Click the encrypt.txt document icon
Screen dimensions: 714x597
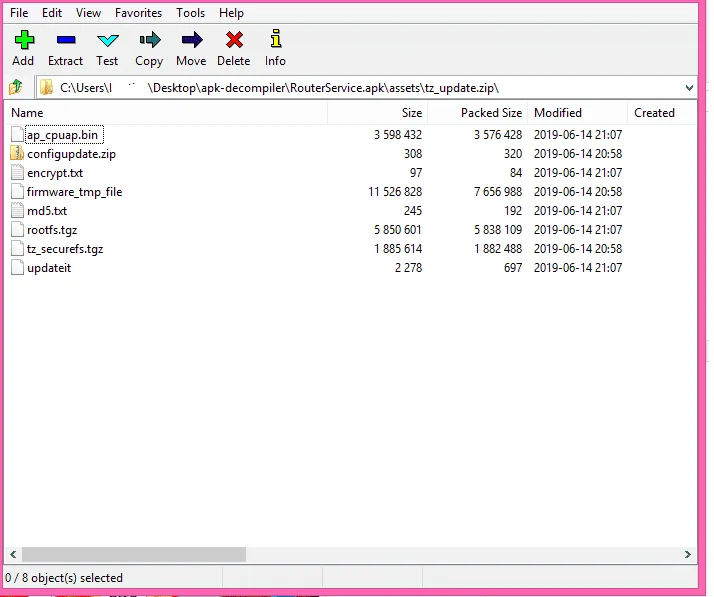click(x=17, y=173)
